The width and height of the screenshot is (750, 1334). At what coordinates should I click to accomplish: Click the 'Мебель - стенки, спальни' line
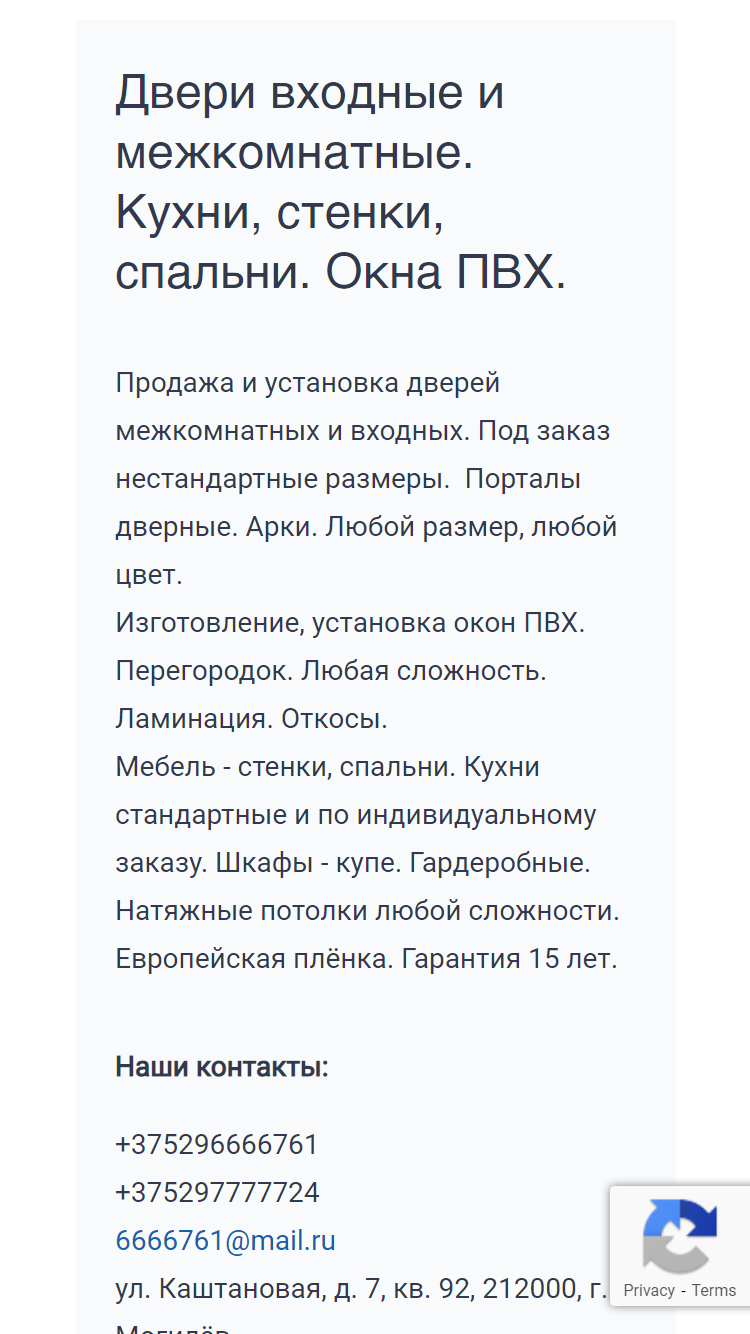tap(286, 767)
